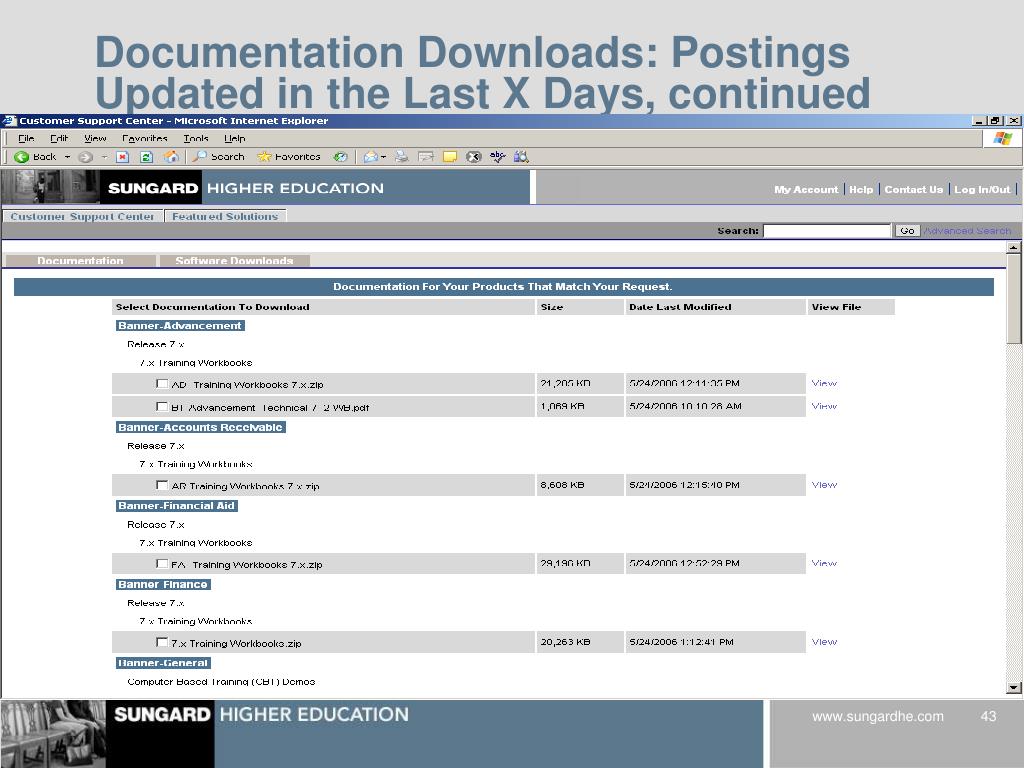Image resolution: width=1024 pixels, height=768 pixels.
Task: Open the Tools menu
Action: (196, 138)
